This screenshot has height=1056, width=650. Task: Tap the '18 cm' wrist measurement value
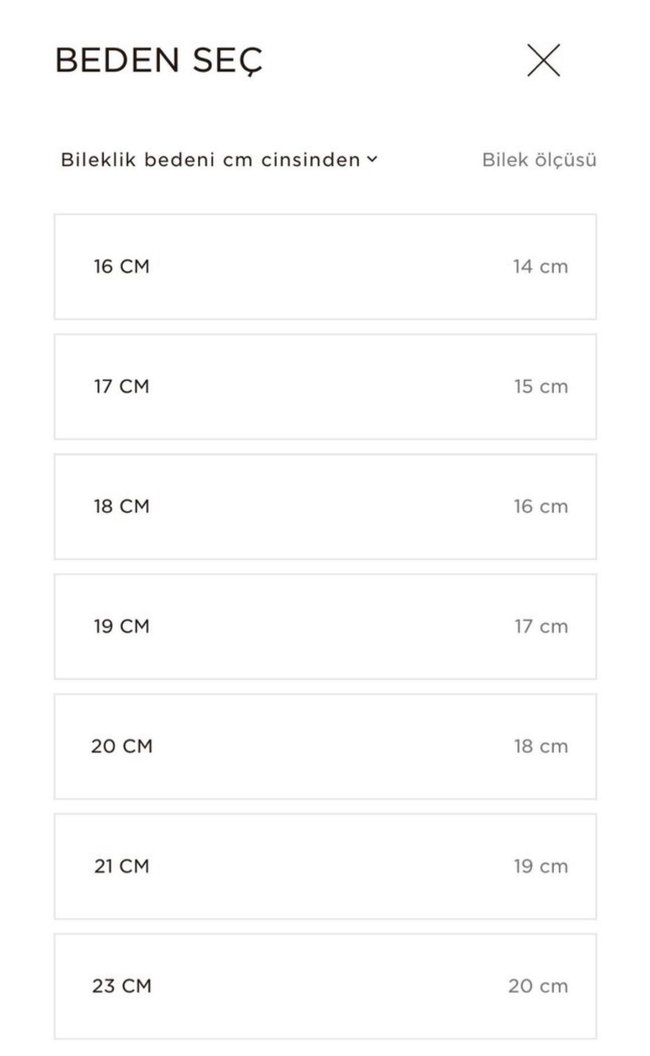coord(540,747)
